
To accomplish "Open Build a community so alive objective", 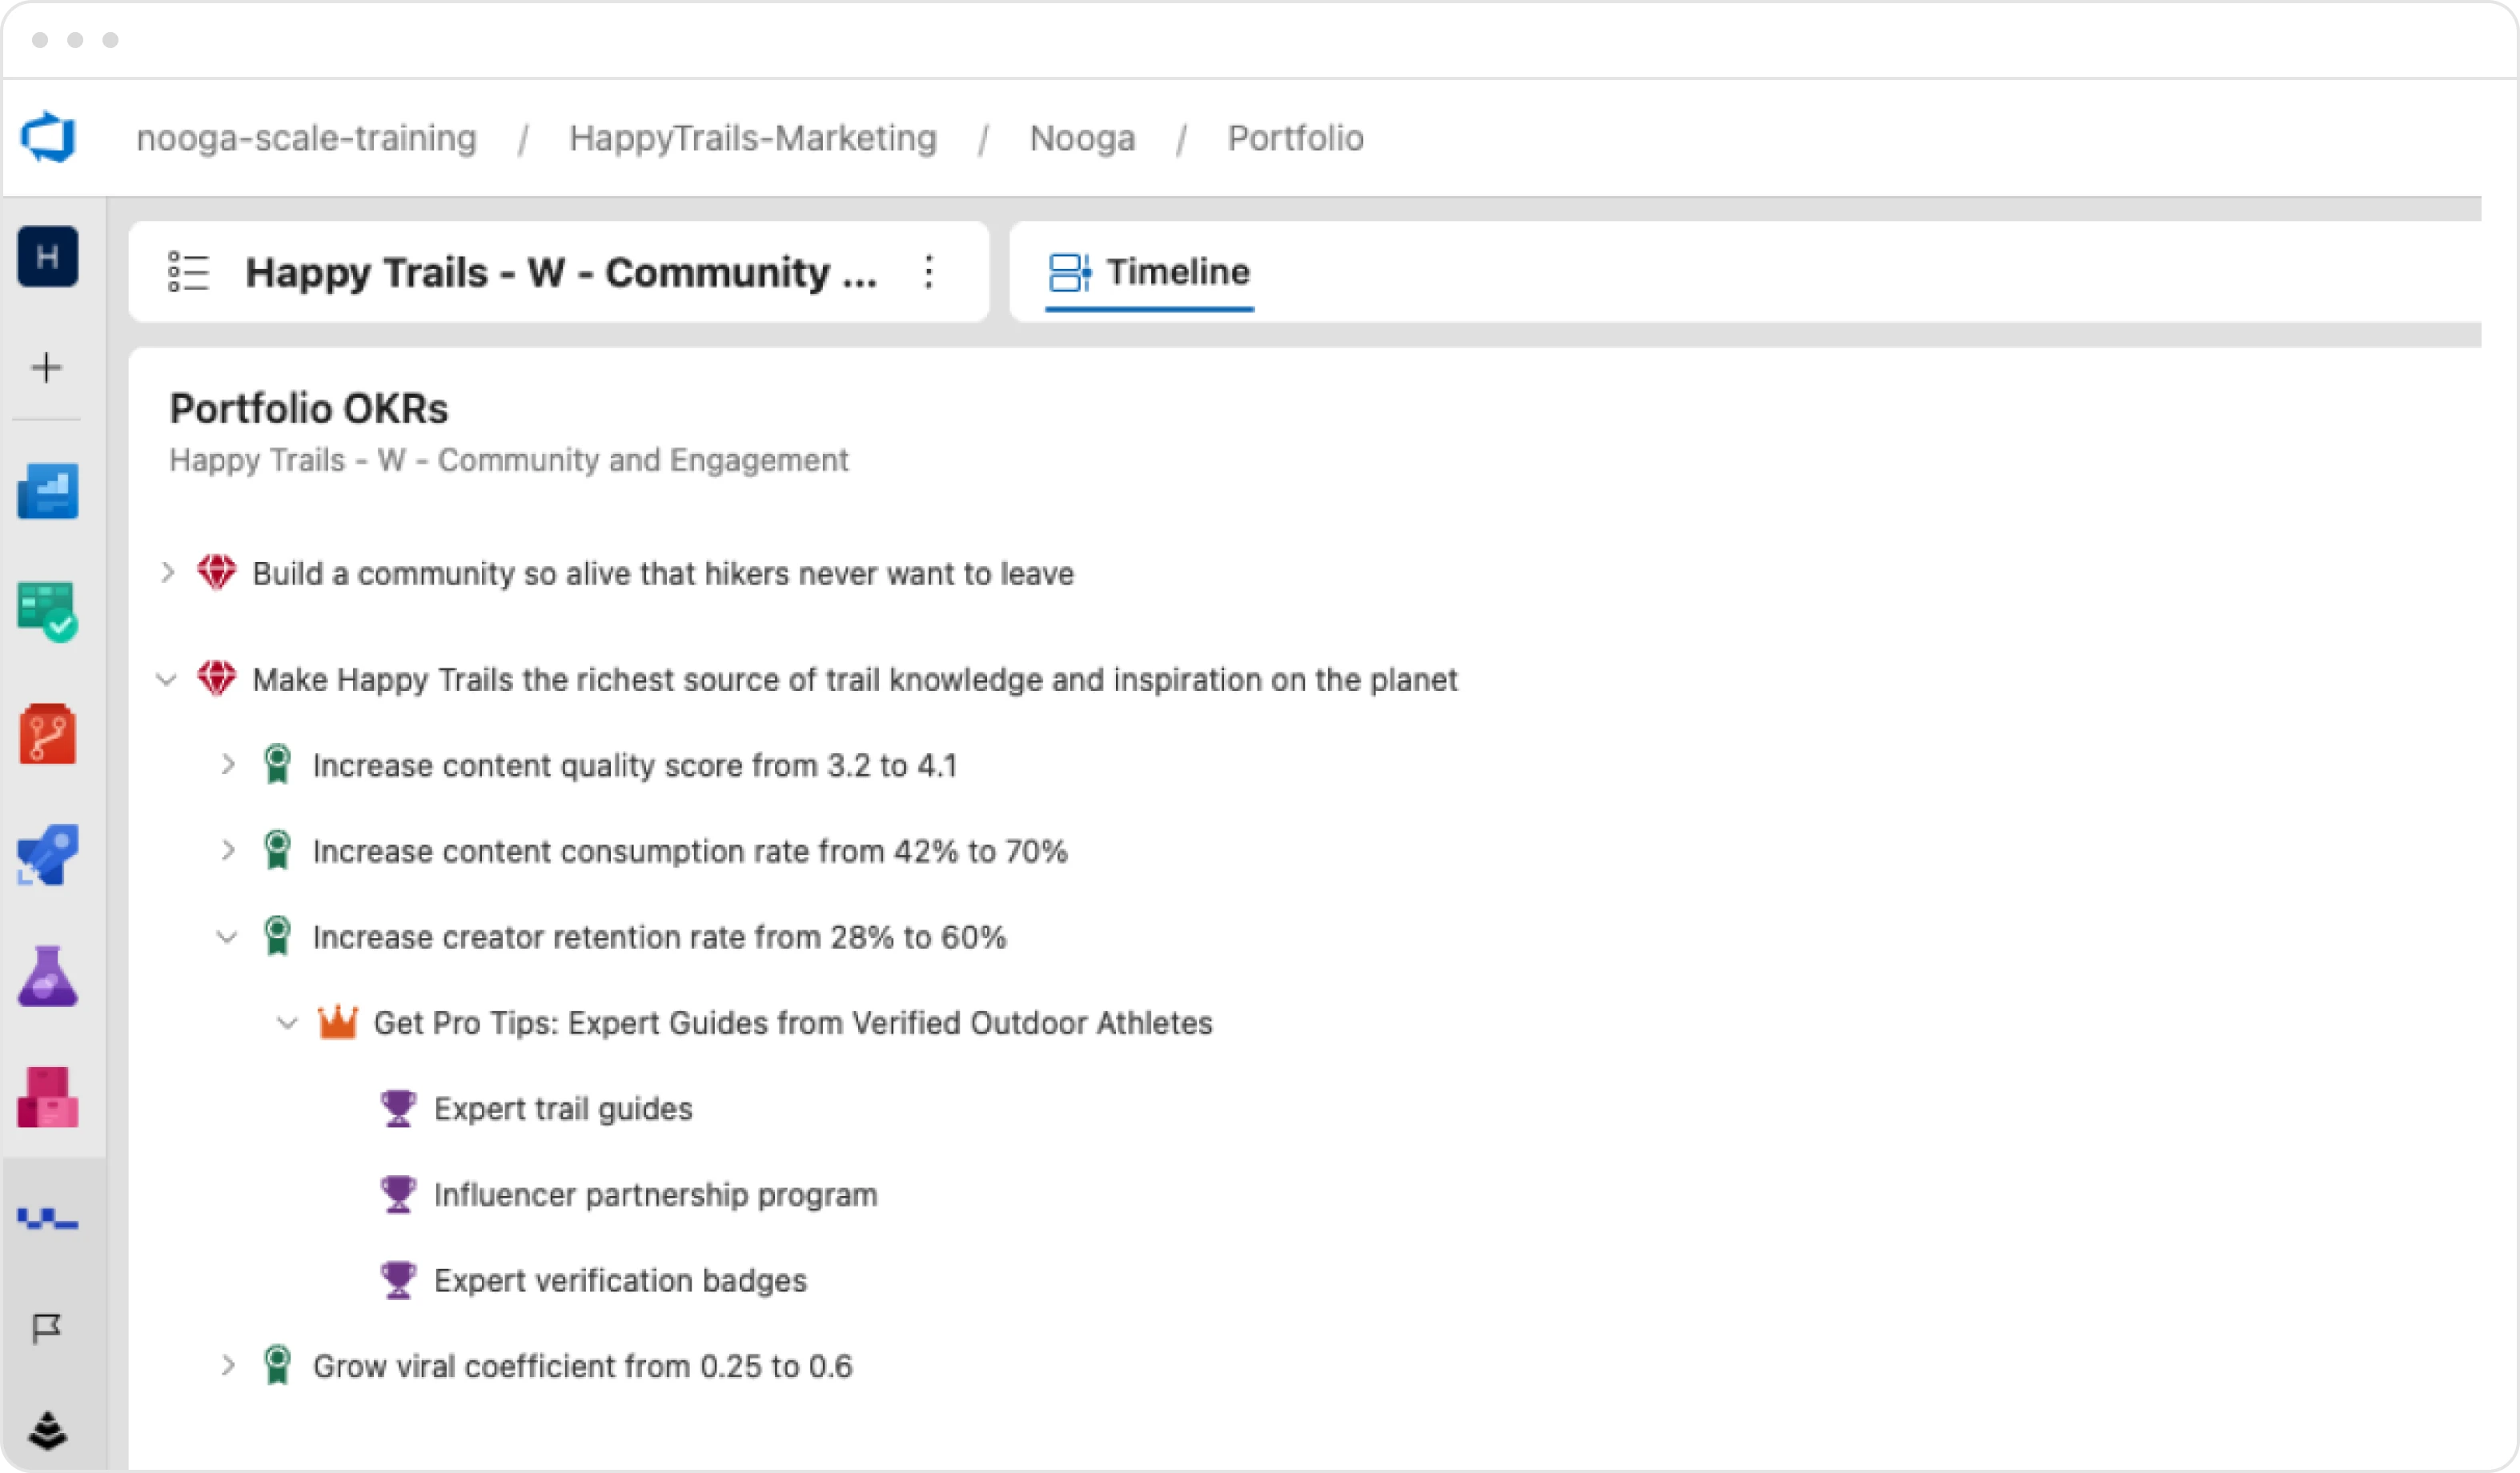I will coord(663,573).
